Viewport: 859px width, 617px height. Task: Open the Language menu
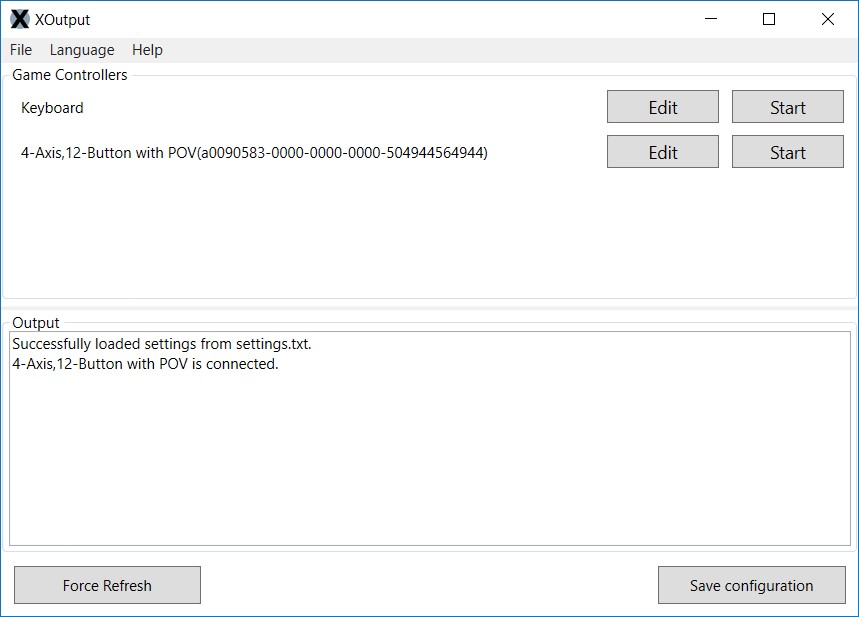tap(81, 50)
